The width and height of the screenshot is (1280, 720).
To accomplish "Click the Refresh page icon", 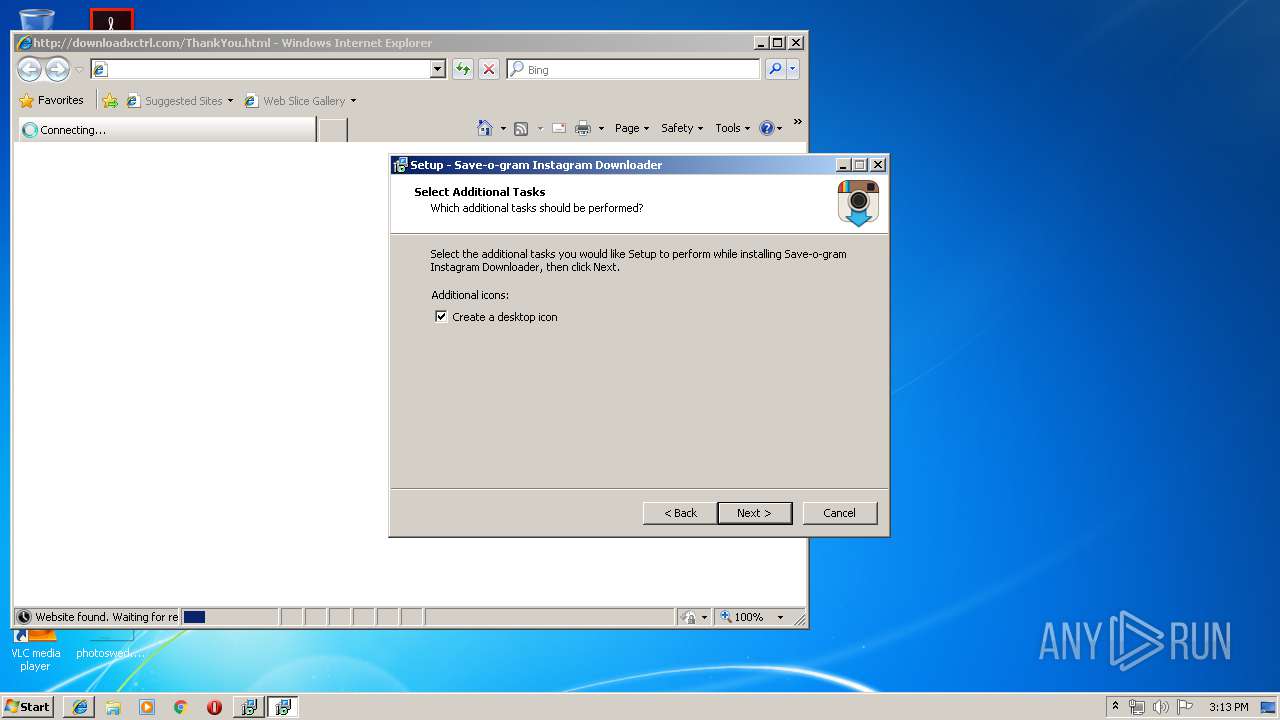I will 462,69.
